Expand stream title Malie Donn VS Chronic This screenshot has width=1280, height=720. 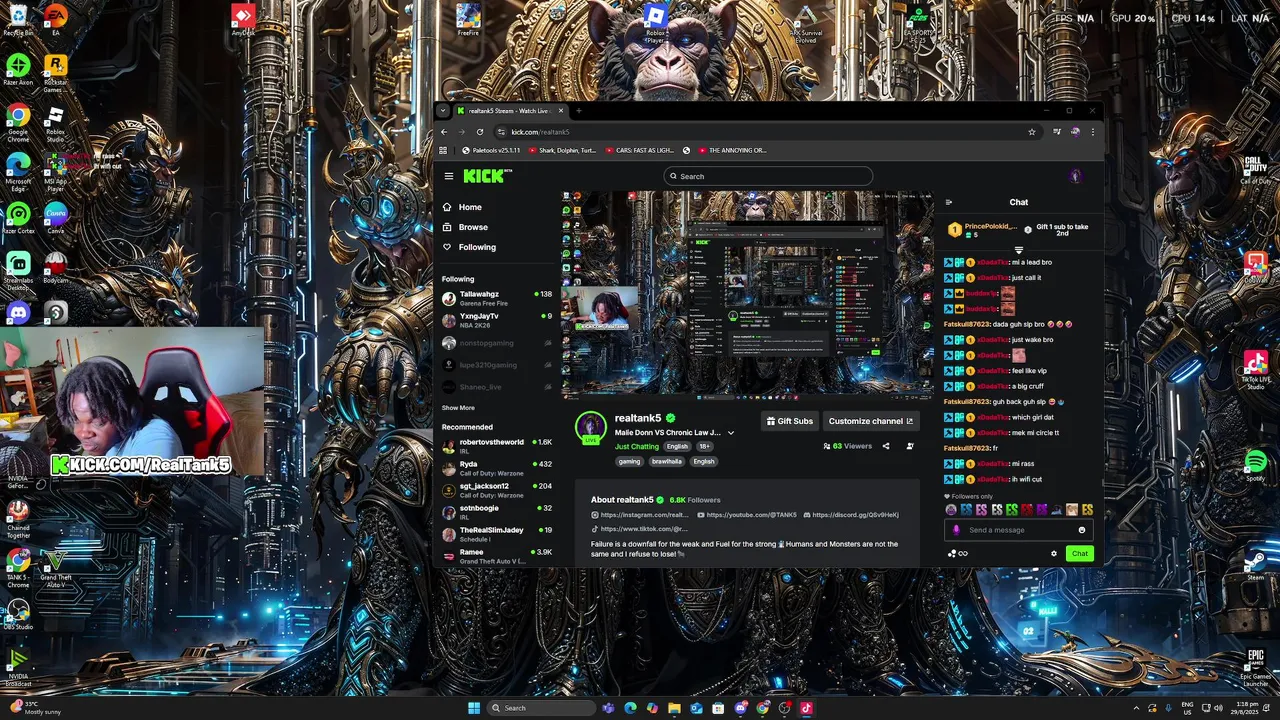(x=730, y=433)
